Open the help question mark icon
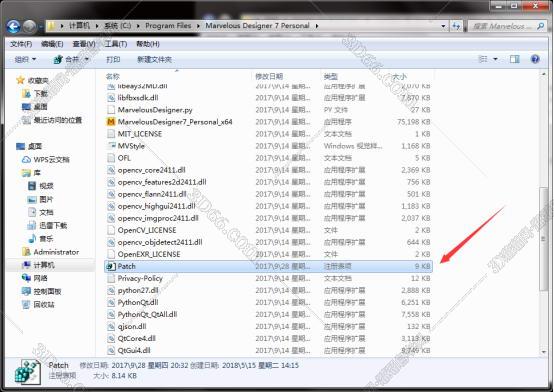The height and width of the screenshot is (392, 554). [x=535, y=59]
